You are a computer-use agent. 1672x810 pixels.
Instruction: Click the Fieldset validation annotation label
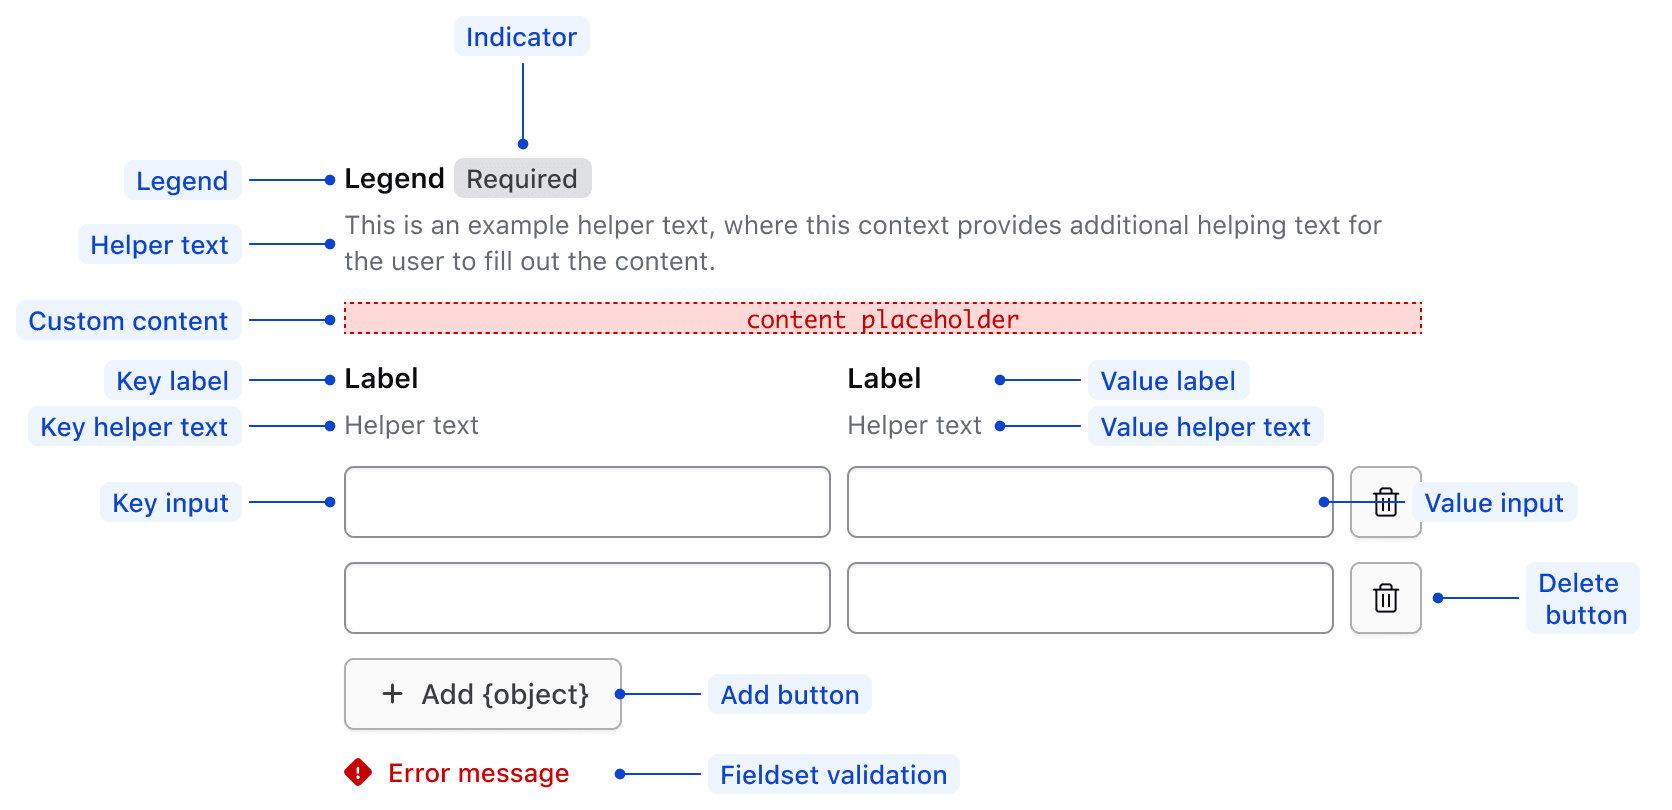click(833, 775)
